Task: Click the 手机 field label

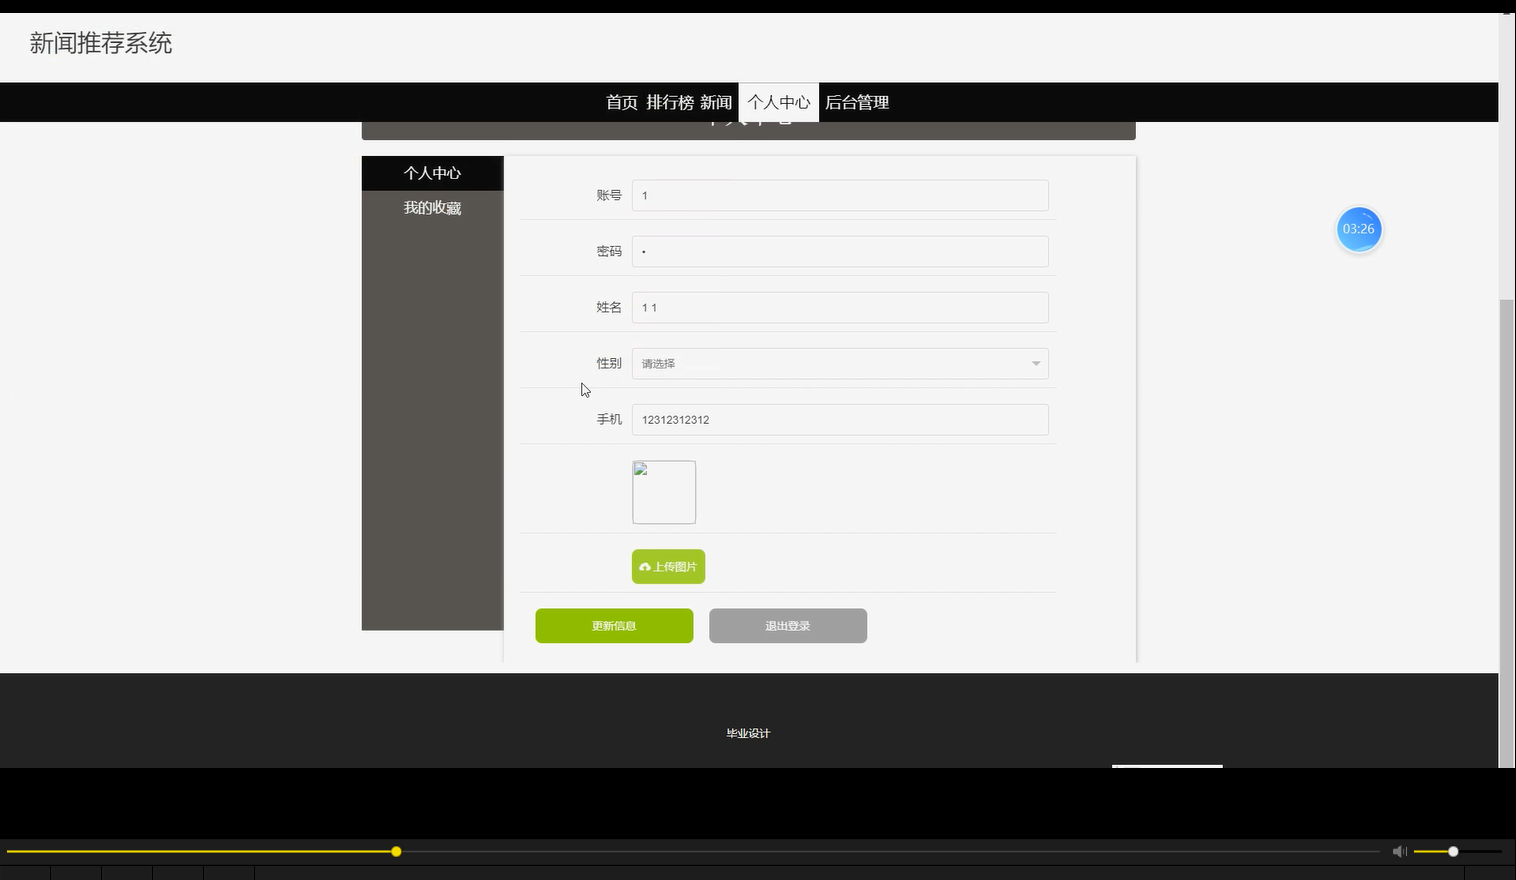Action: [x=609, y=419]
